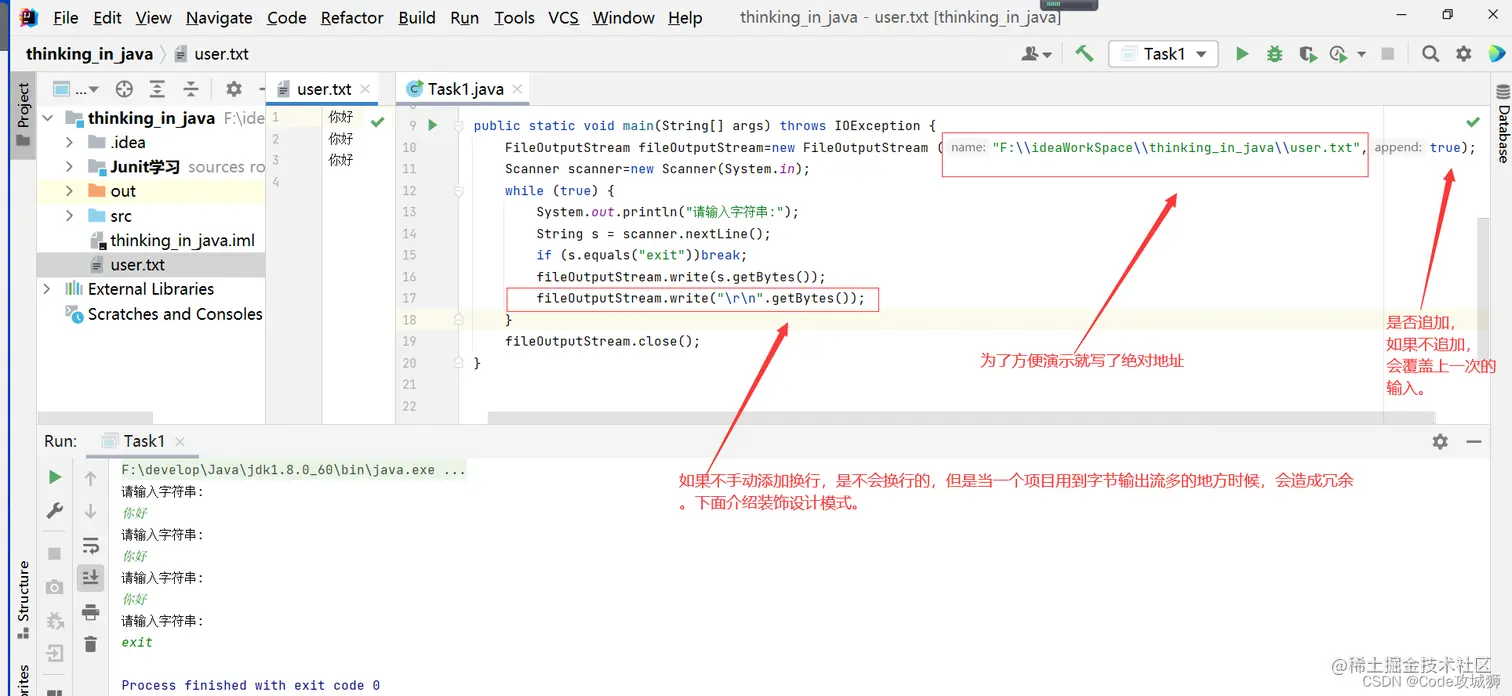The image size is (1512, 696).
Task: Run Task1 with coverage shield icon
Action: click(1307, 54)
